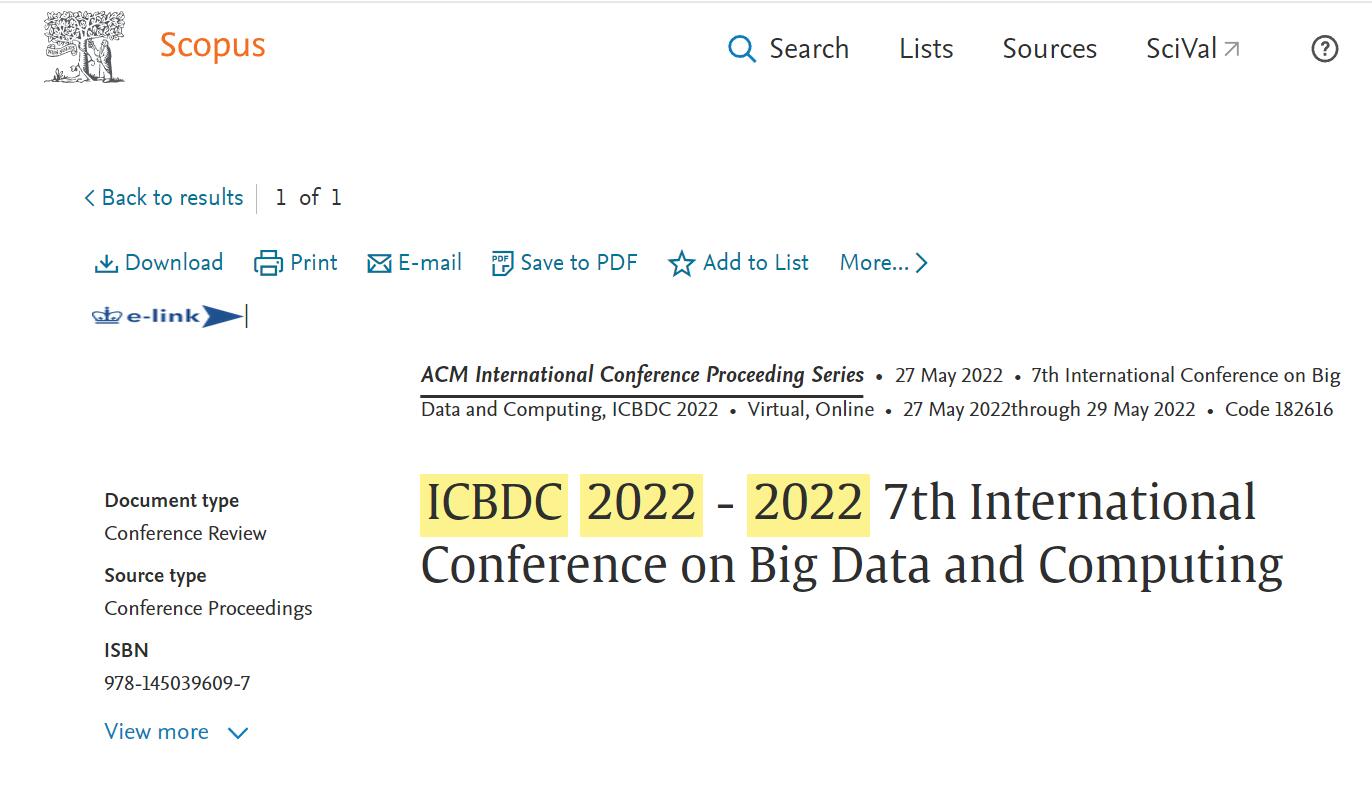This screenshot has width=1372, height=812.
Task: Click the SciVal external arrow icon
Action: [1232, 48]
